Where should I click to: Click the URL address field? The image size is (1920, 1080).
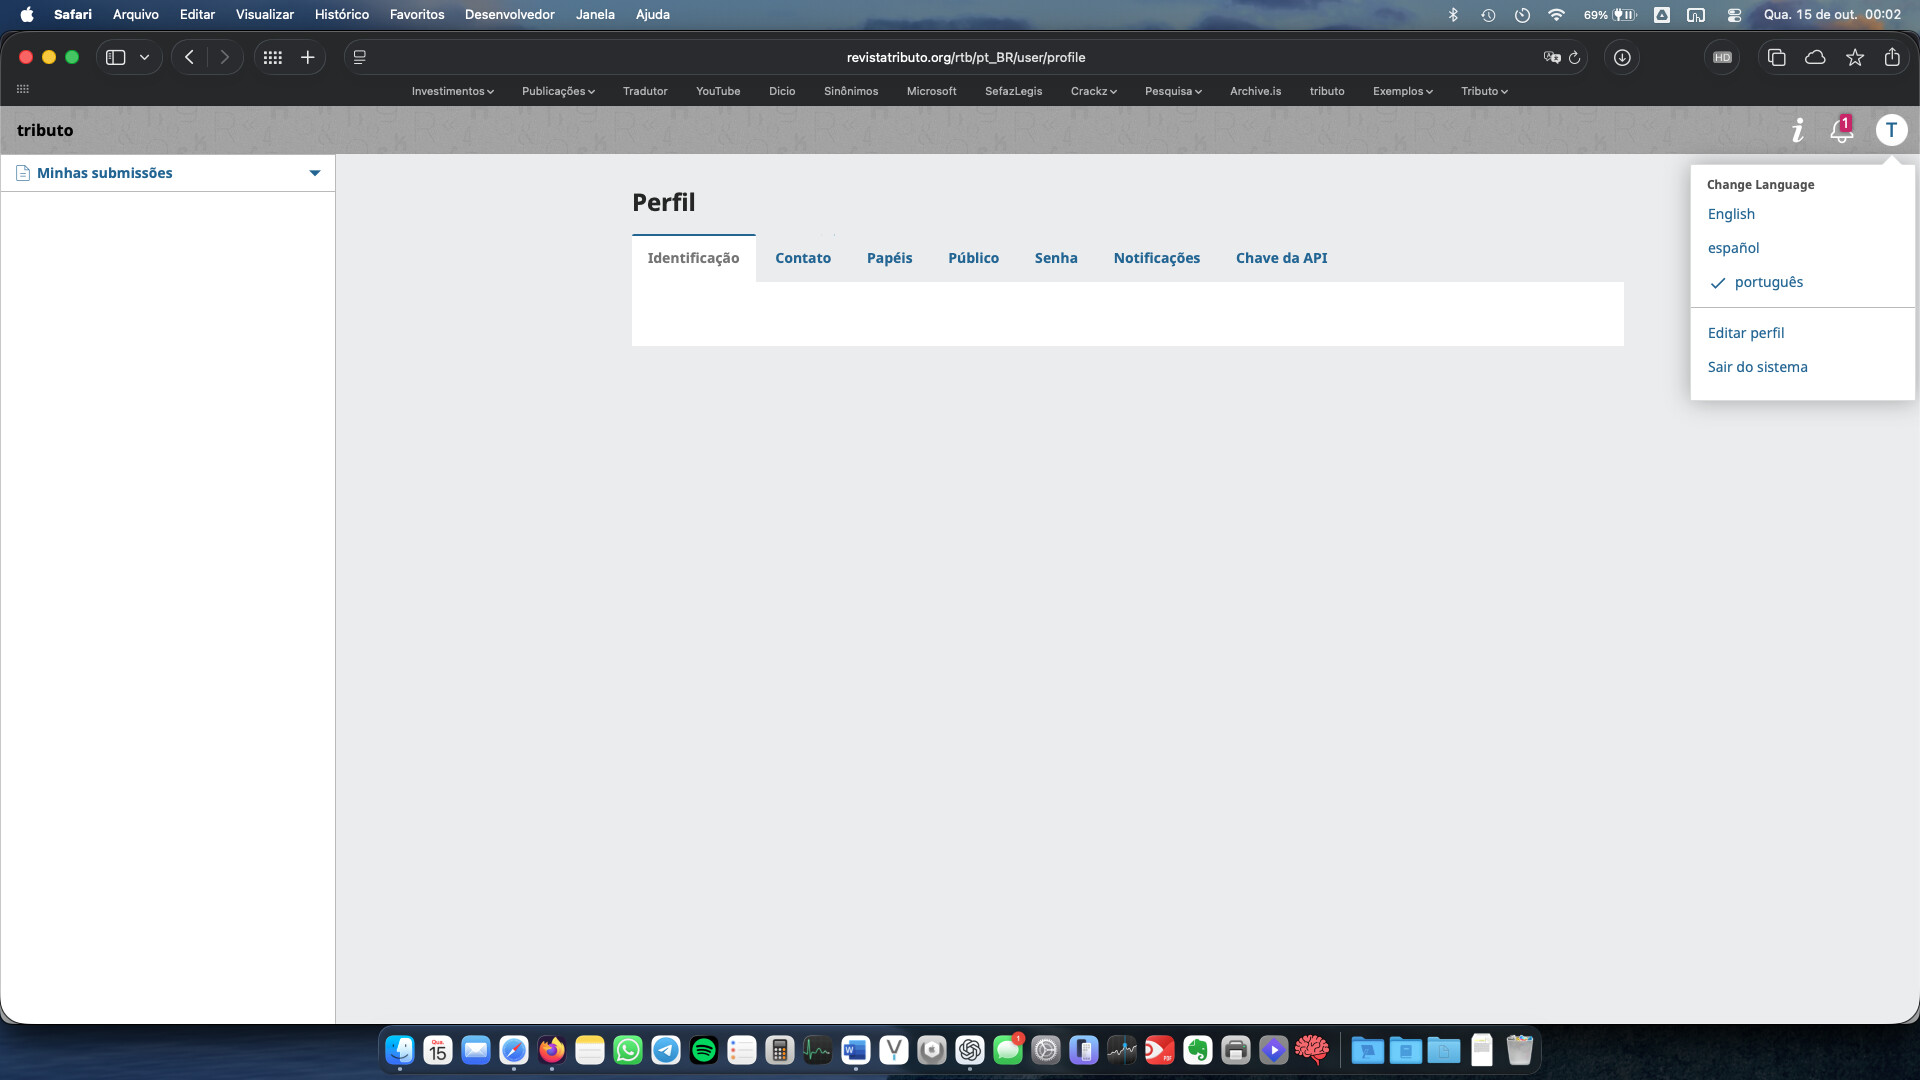click(x=965, y=58)
